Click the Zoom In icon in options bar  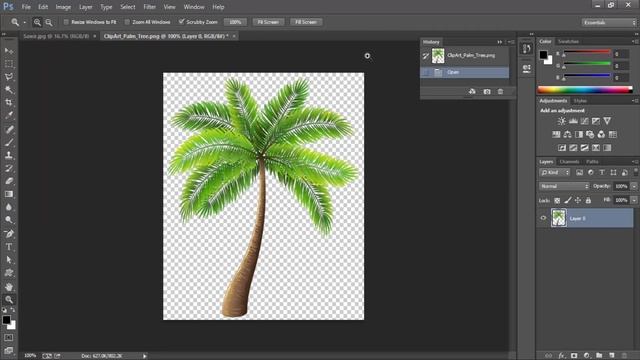pyautogui.click(x=37, y=22)
